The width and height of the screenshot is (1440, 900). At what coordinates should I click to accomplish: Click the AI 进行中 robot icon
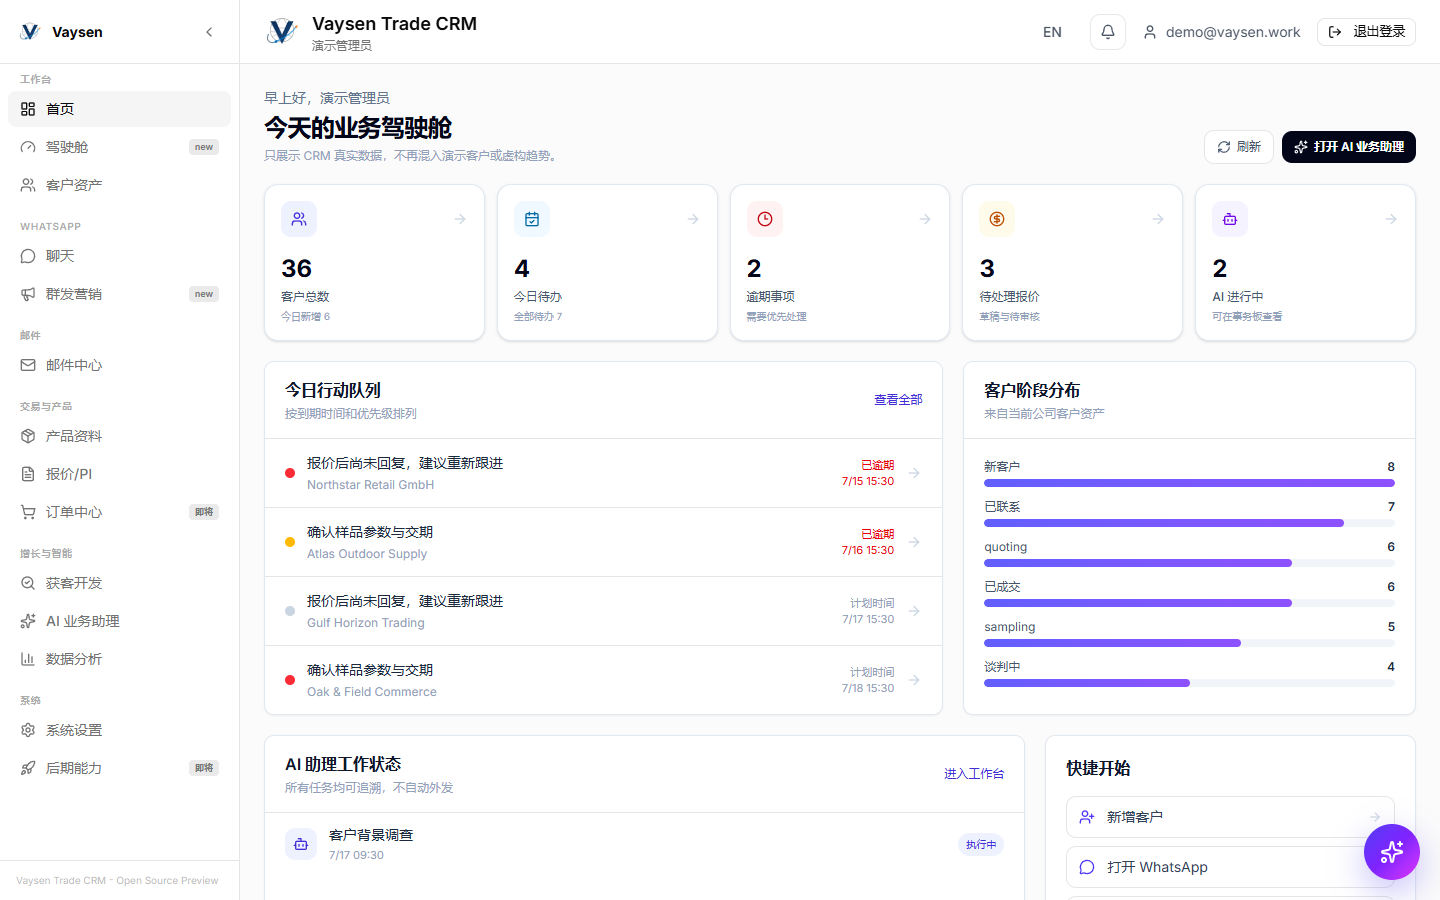pyautogui.click(x=1230, y=219)
